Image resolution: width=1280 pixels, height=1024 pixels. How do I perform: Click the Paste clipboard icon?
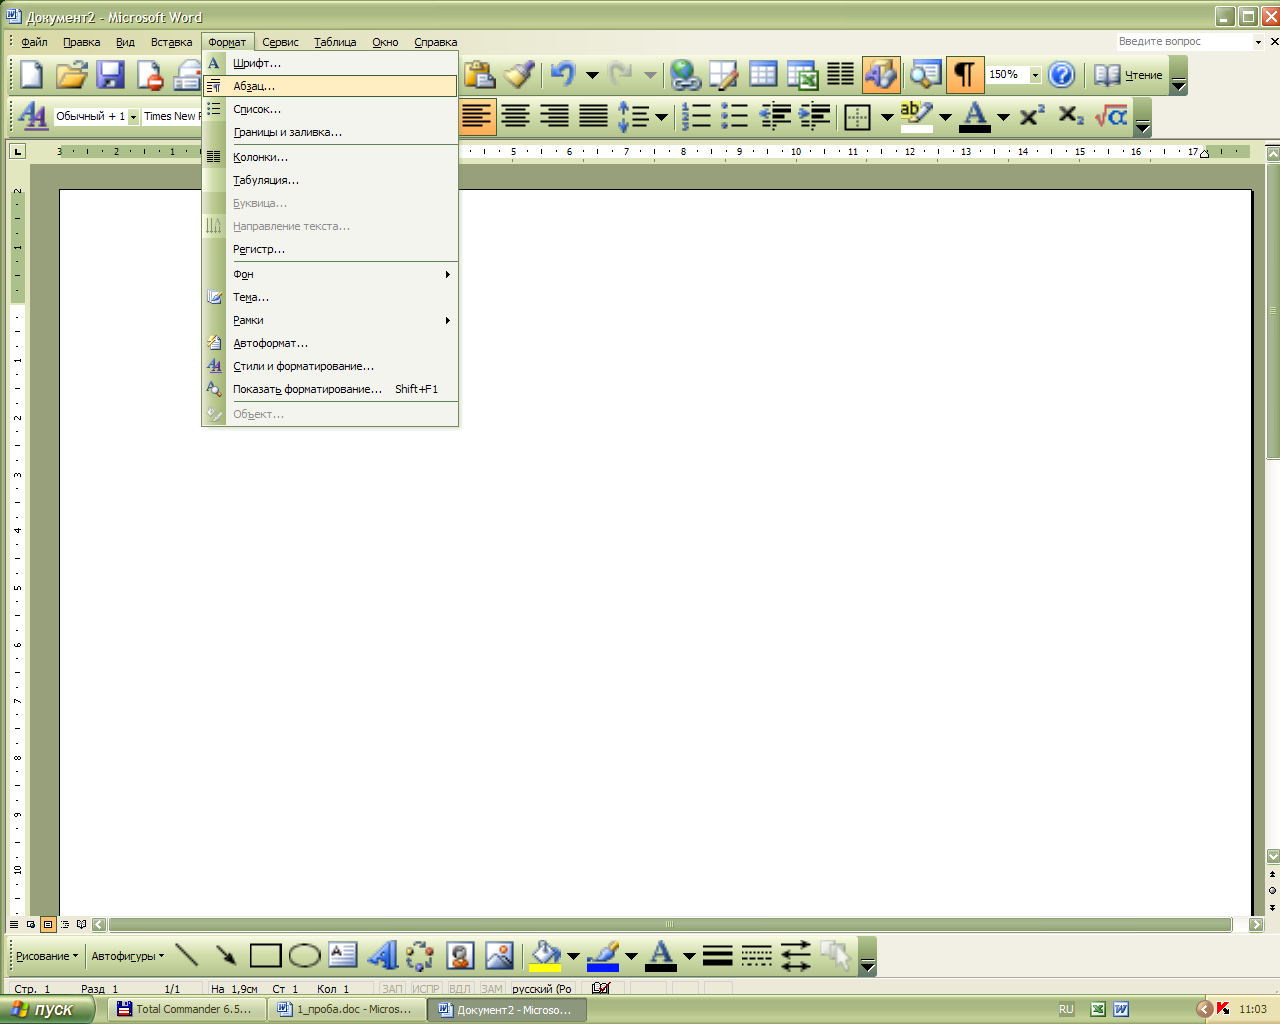coord(480,75)
